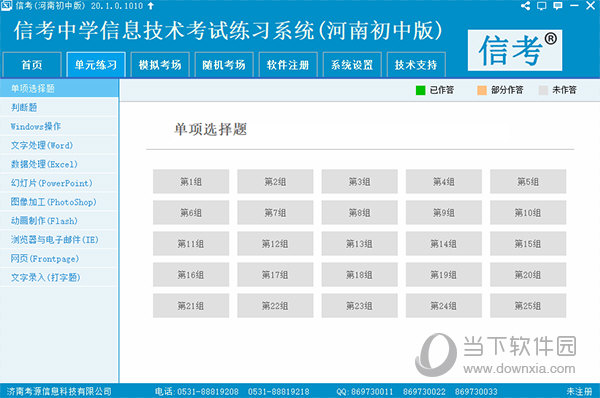Click QQ number 869730022

coord(424,391)
